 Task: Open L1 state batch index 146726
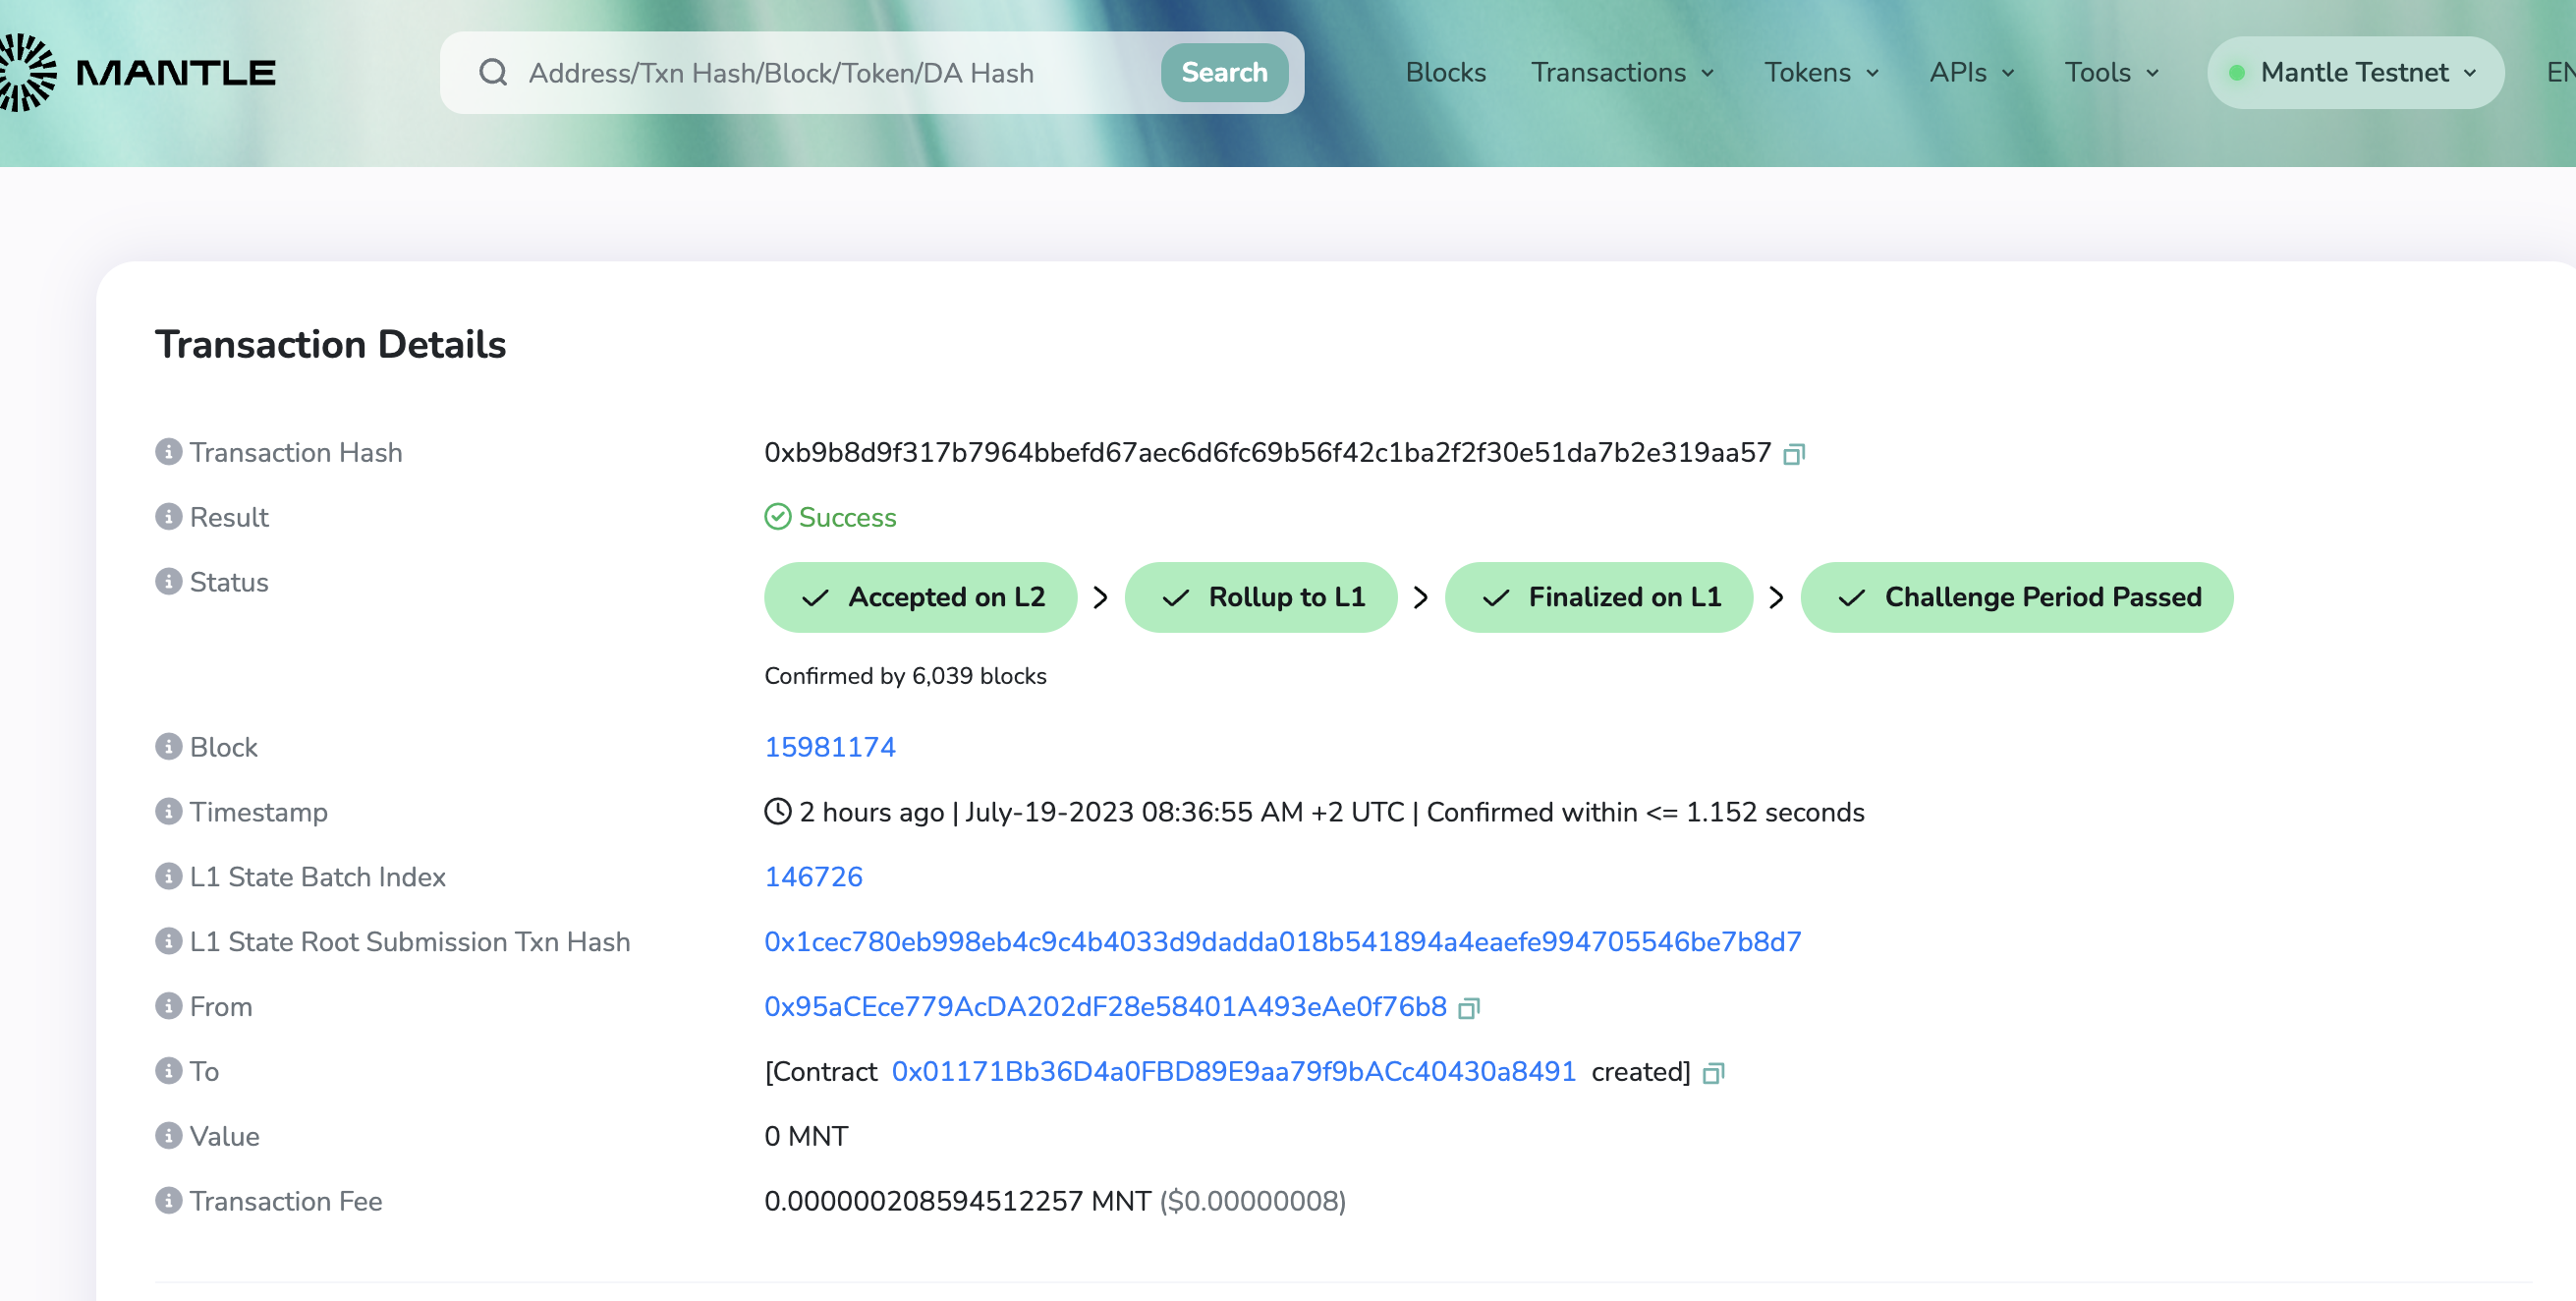(813, 876)
